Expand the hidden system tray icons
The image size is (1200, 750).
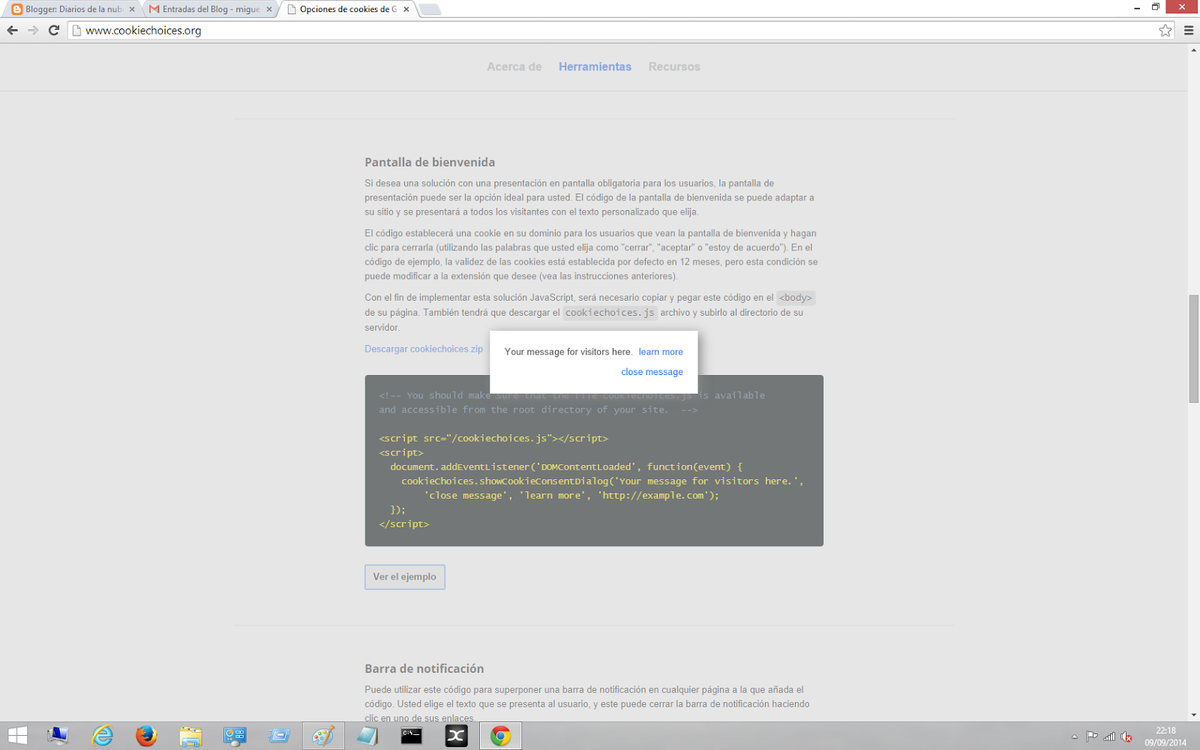tap(1074, 737)
